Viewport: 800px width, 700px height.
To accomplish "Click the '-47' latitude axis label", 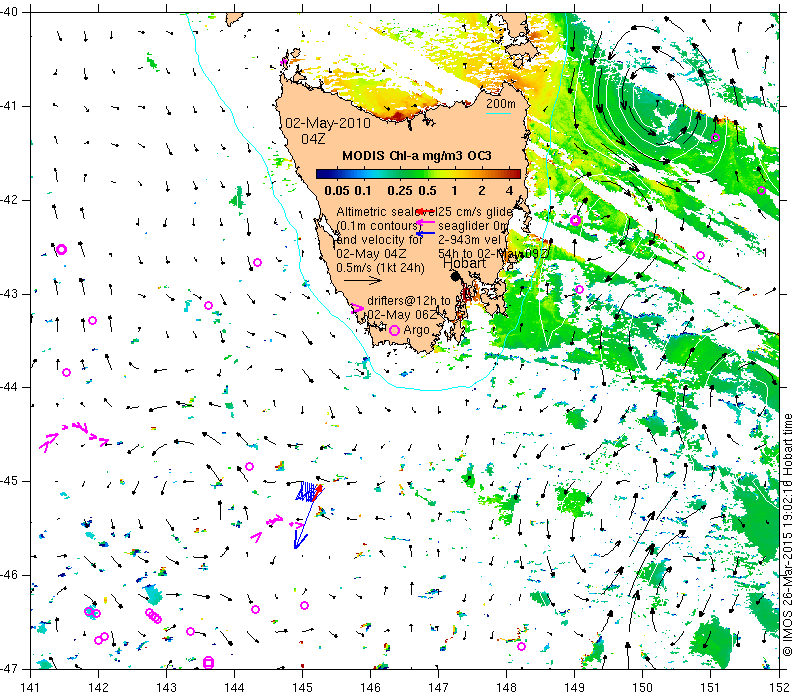I will pyautogui.click(x=8, y=669).
